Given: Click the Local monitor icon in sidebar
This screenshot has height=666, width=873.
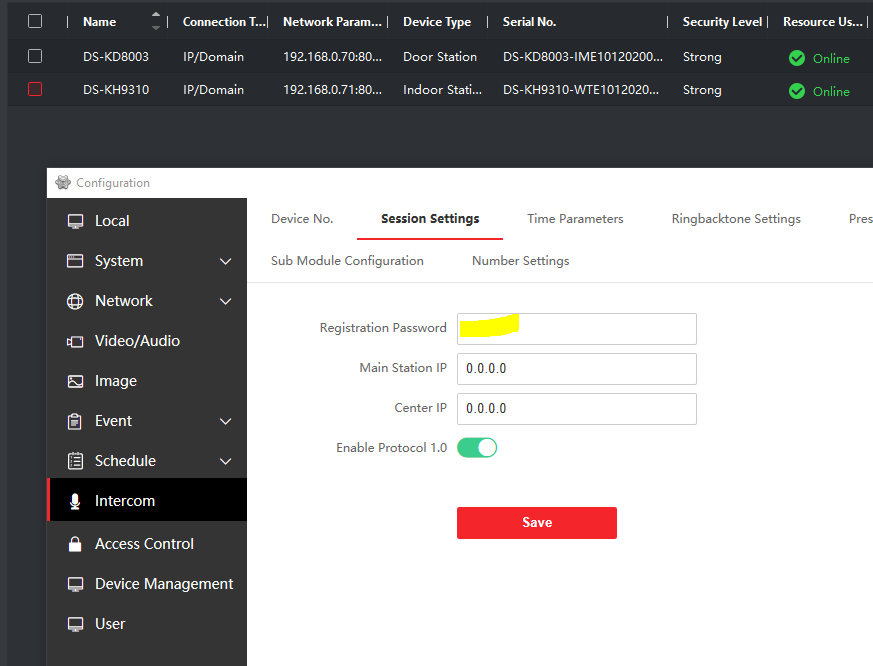Looking at the screenshot, I should (75, 221).
